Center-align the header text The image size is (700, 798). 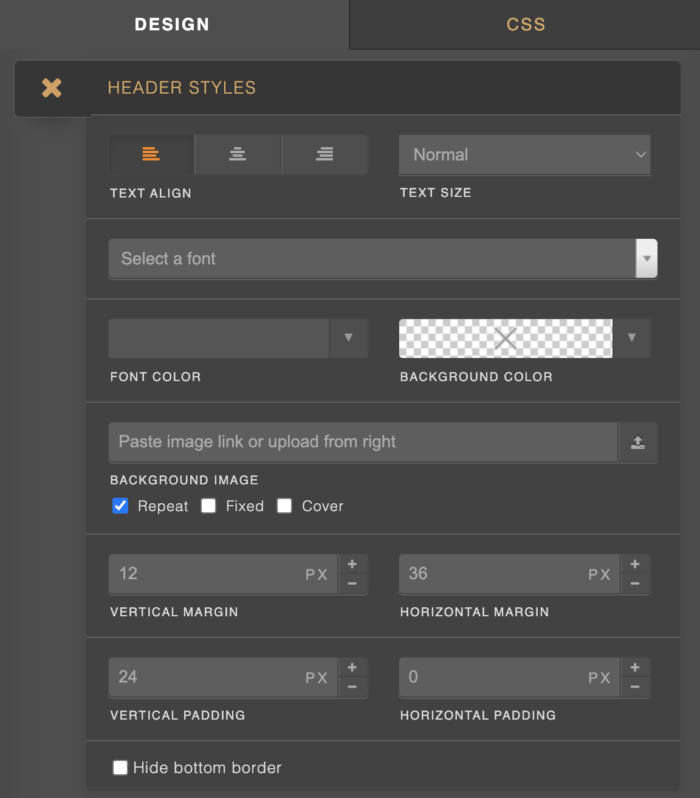[x=238, y=155]
